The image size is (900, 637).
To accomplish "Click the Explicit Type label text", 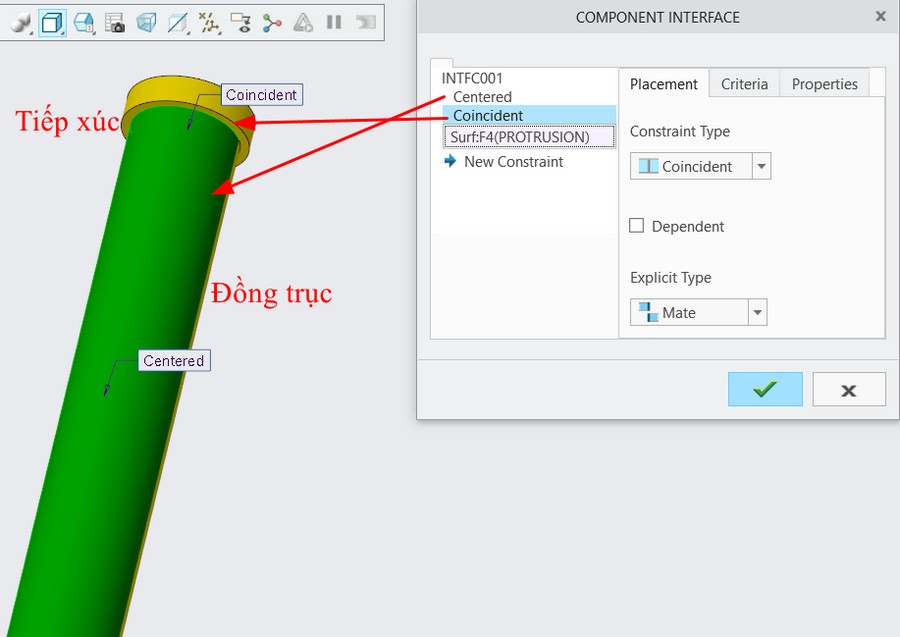I will [670, 278].
